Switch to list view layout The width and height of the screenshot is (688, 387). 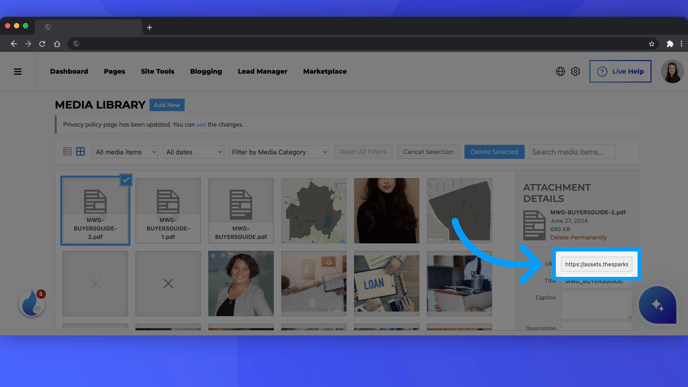point(67,152)
